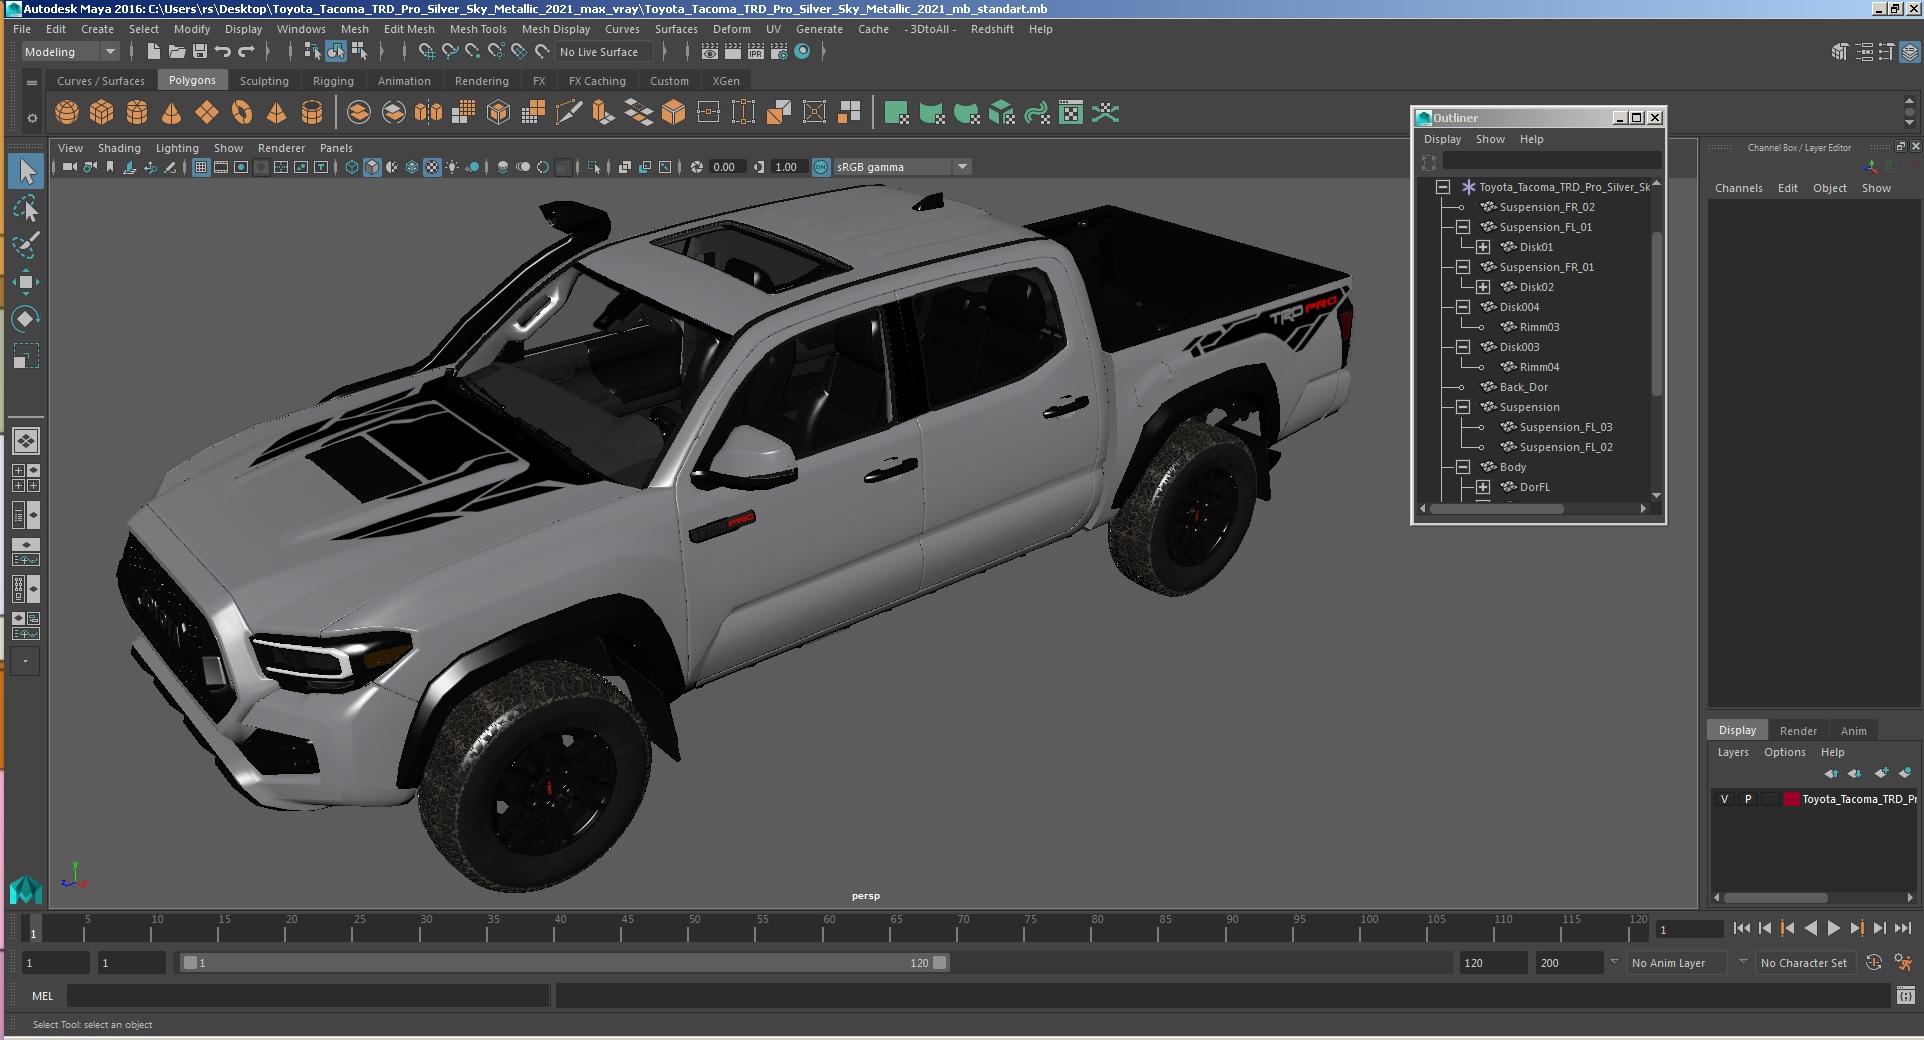Activate the Rotate tool in toolbox
This screenshot has height=1040, width=1924.
coord(26,319)
